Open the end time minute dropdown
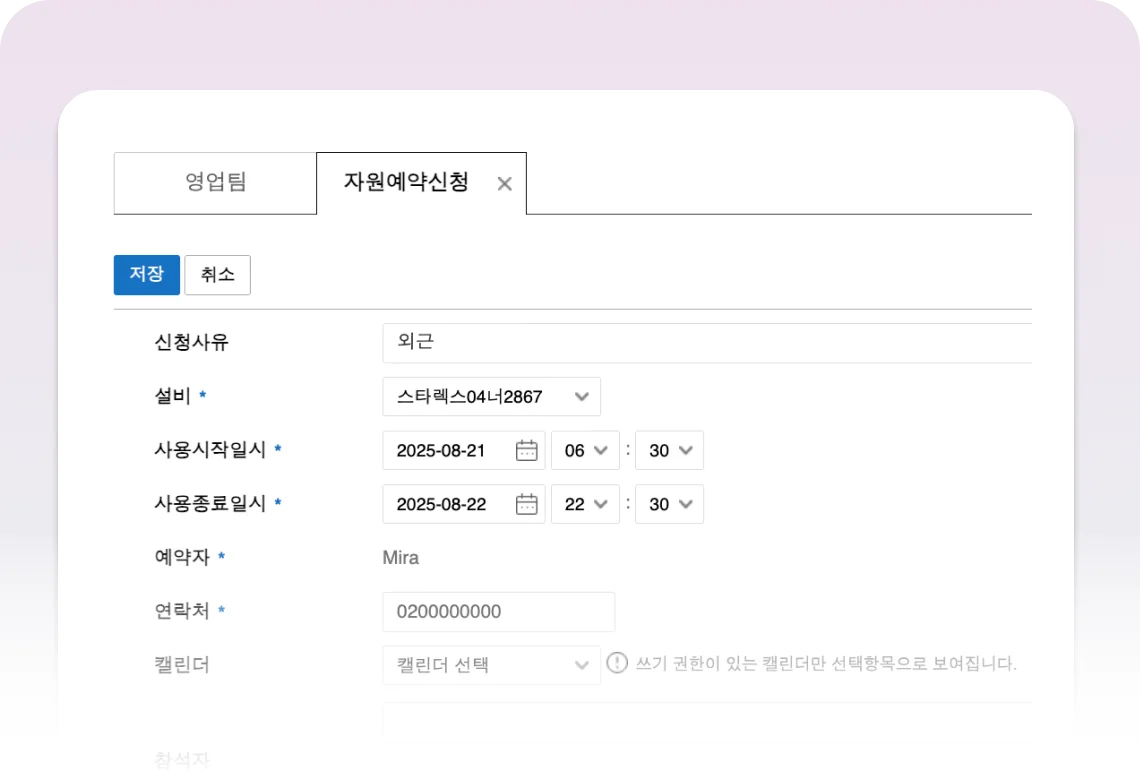 click(670, 505)
